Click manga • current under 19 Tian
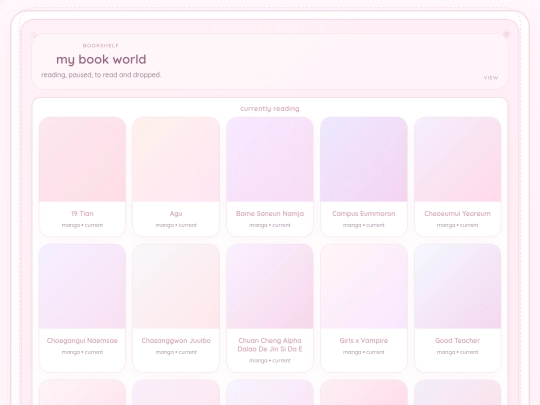Screen dimensions: 540x405 pyautogui.click(x=82, y=225)
